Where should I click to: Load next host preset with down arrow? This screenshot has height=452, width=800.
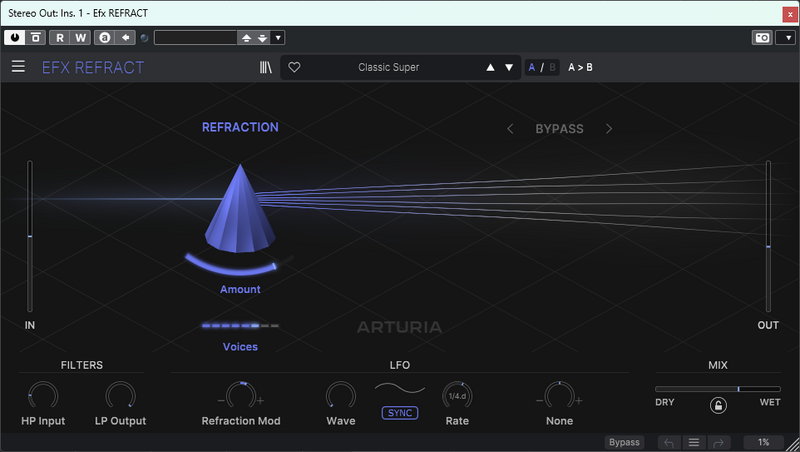[x=262, y=38]
